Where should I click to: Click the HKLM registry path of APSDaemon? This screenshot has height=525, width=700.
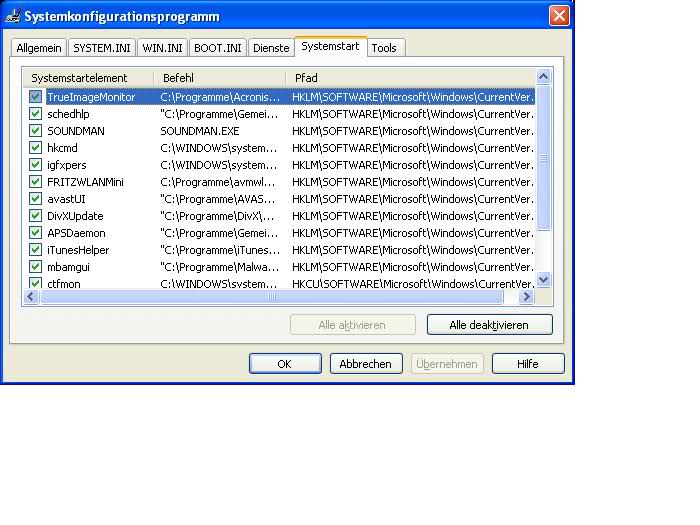[x=413, y=233]
